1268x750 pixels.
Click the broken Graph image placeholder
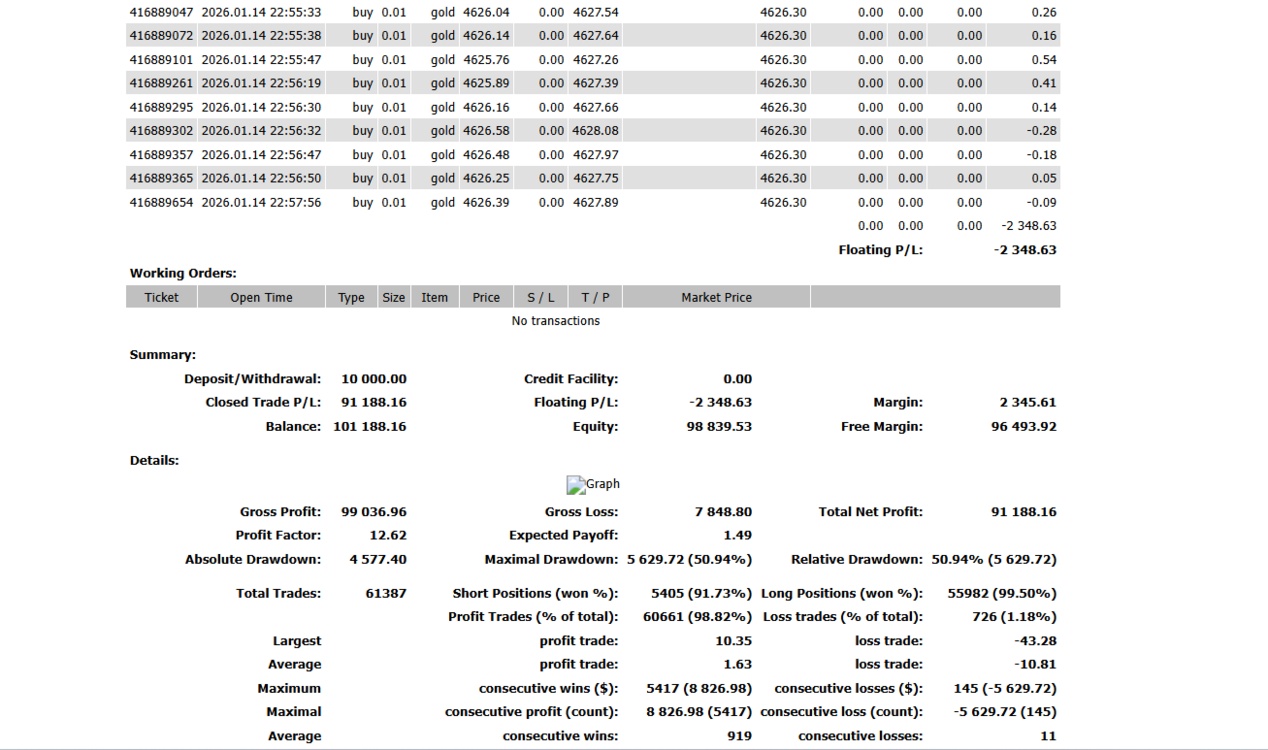click(593, 485)
